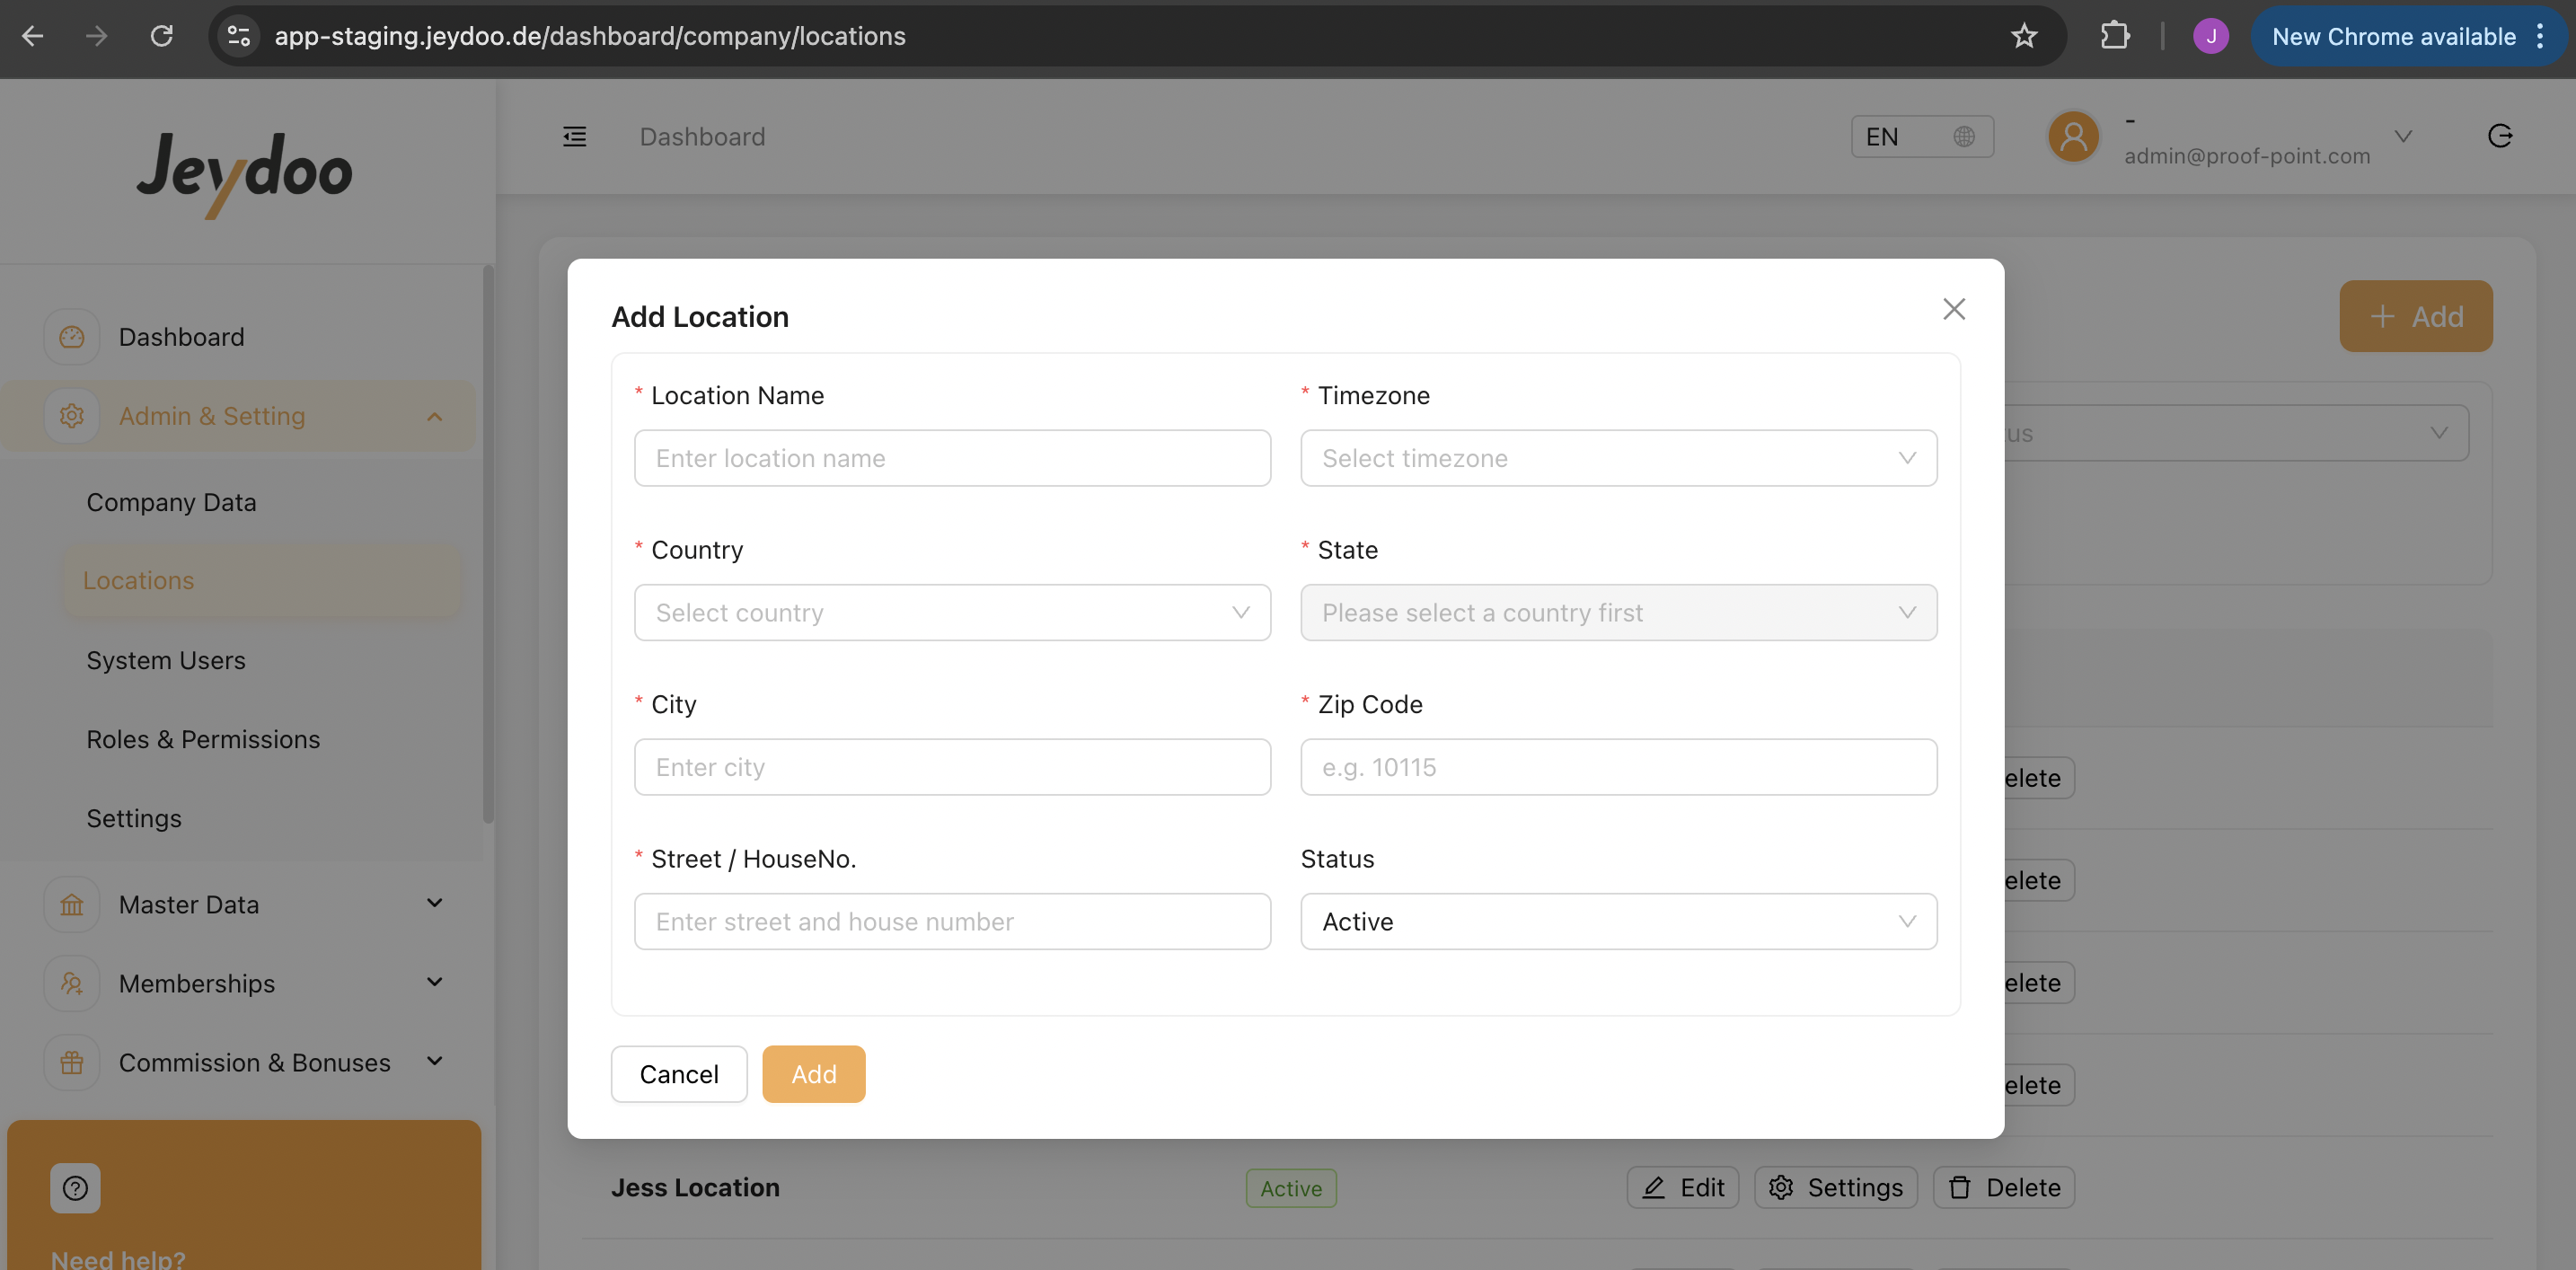The height and width of the screenshot is (1270, 2576).
Task: Click the logout icon in header
Action: tap(2499, 136)
